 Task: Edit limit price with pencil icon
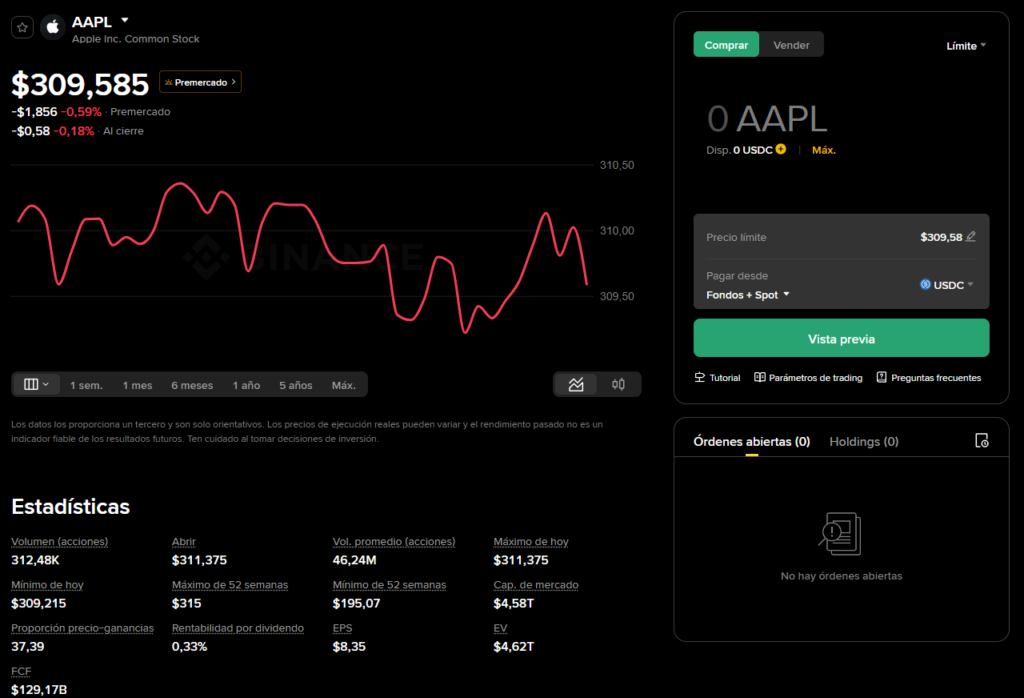[x=971, y=236]
